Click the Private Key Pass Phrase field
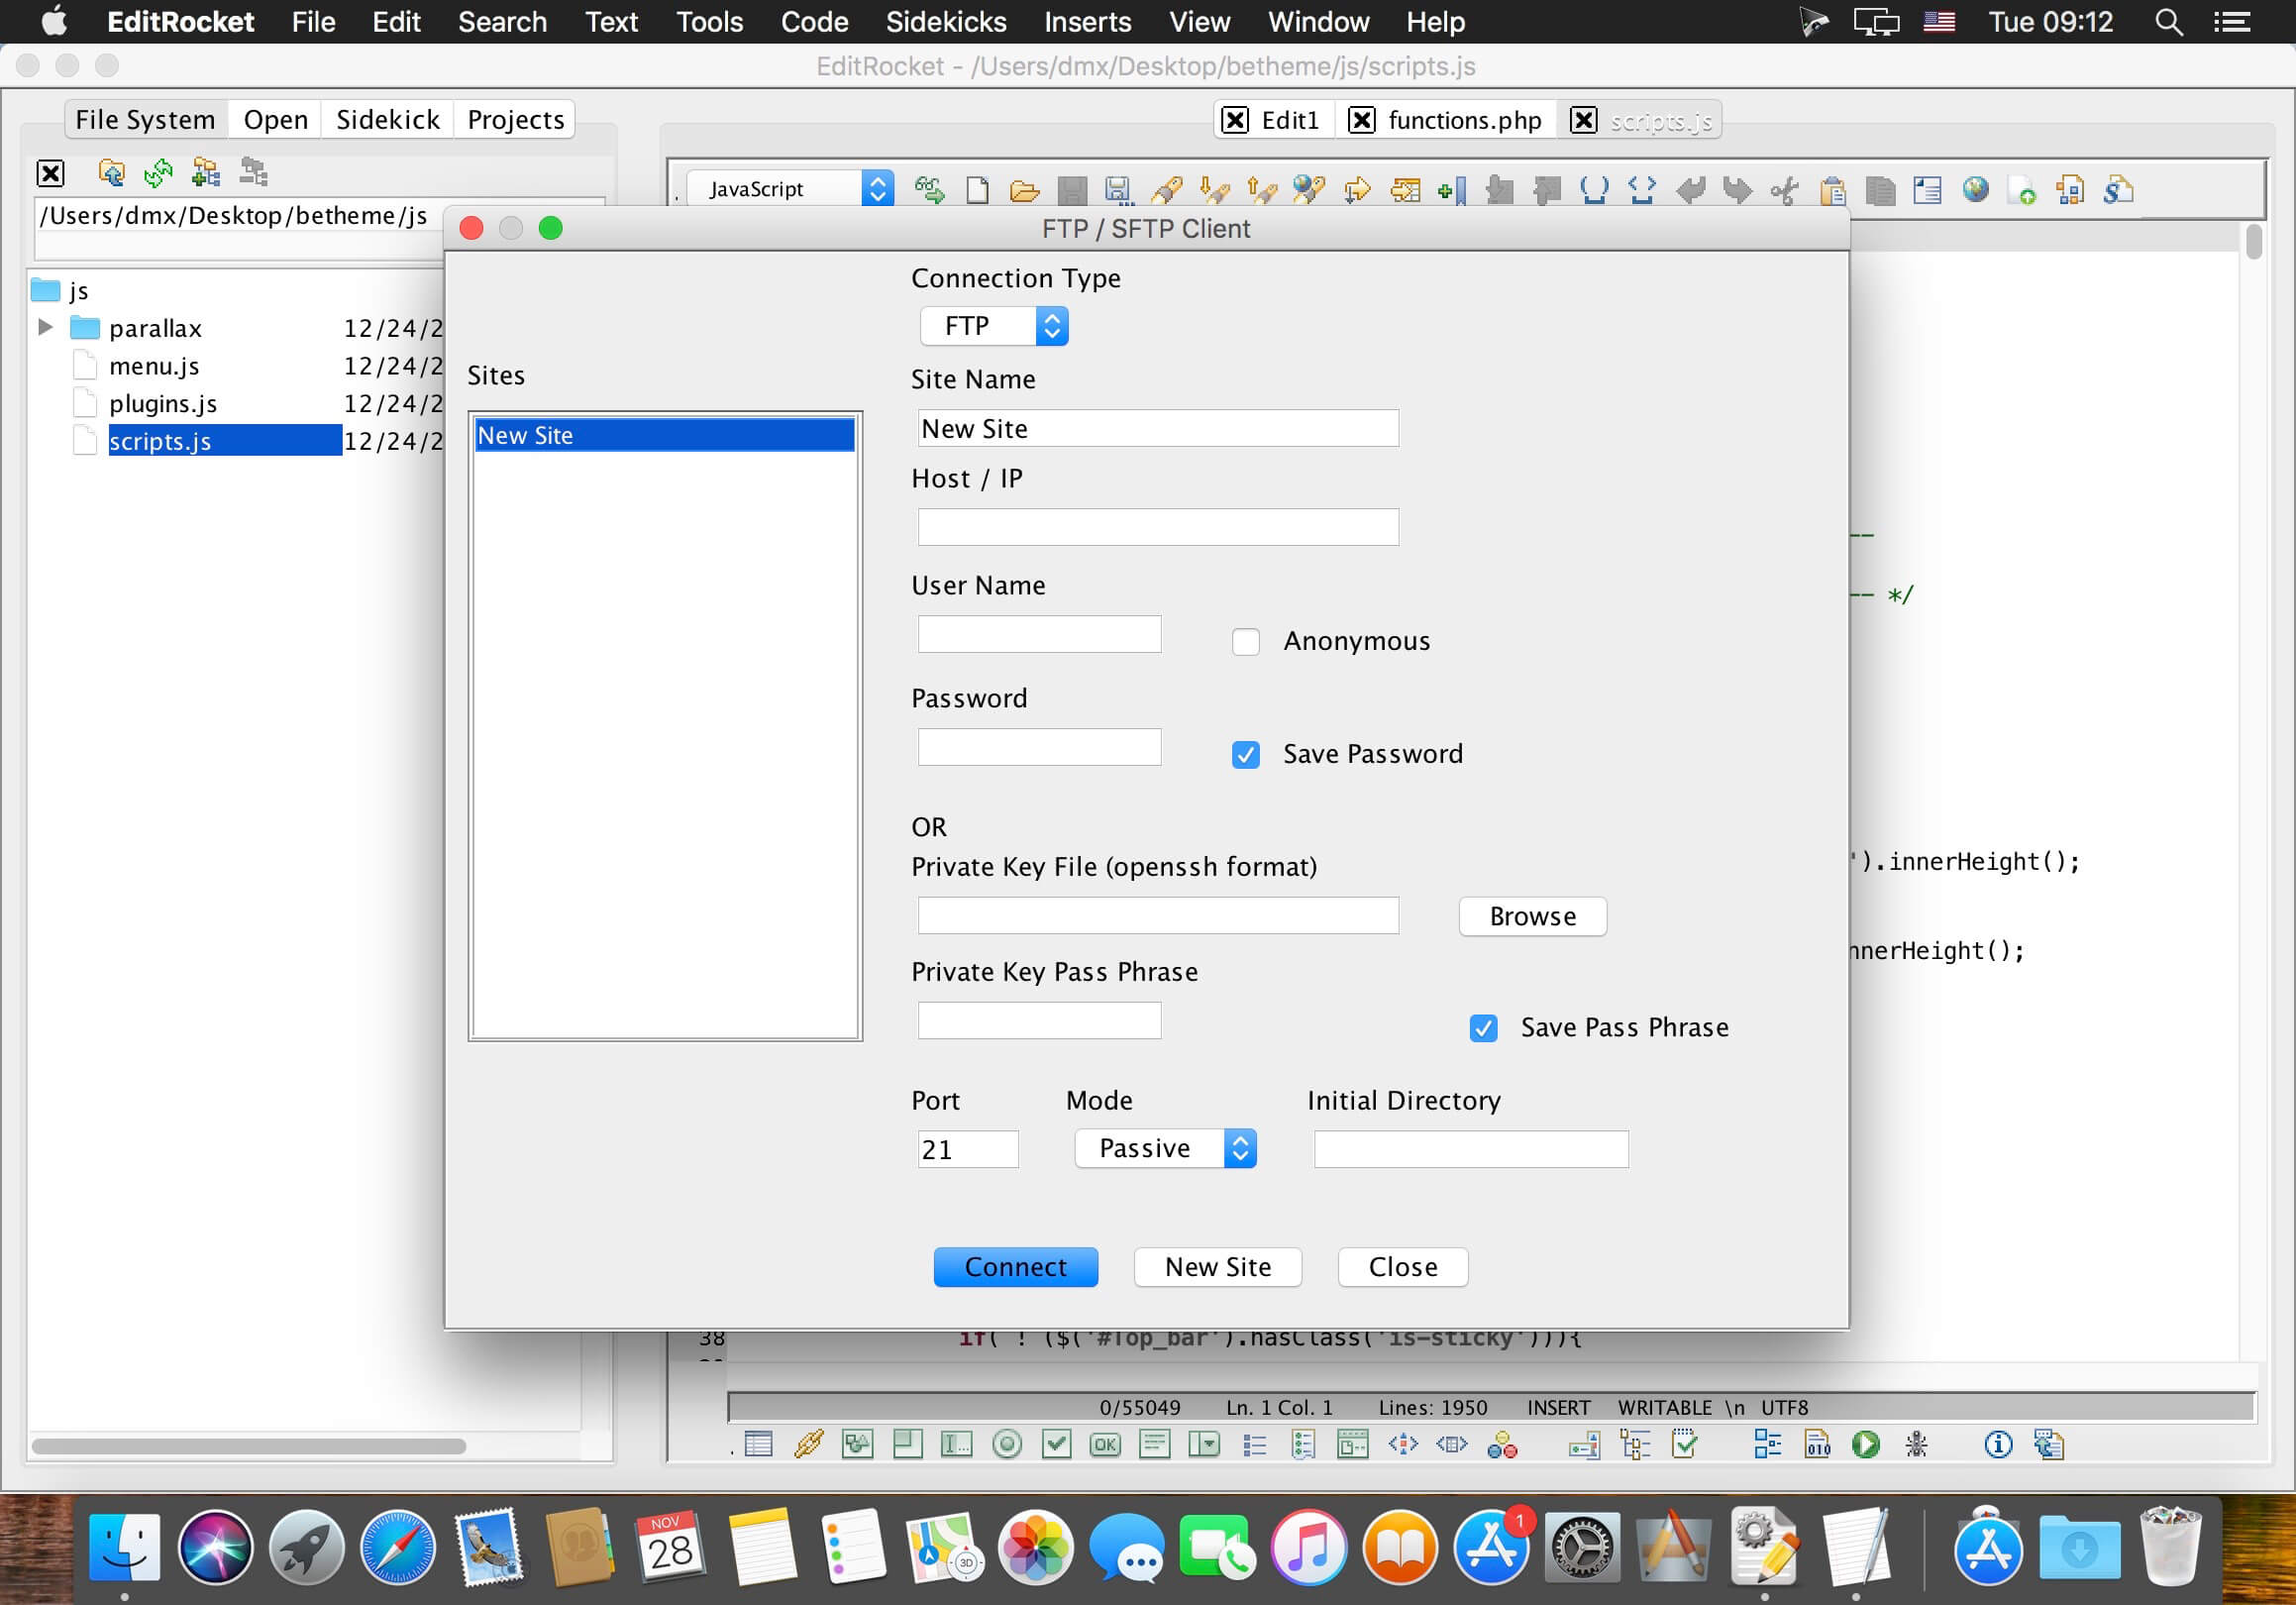 click(x=1039, y=1020)
